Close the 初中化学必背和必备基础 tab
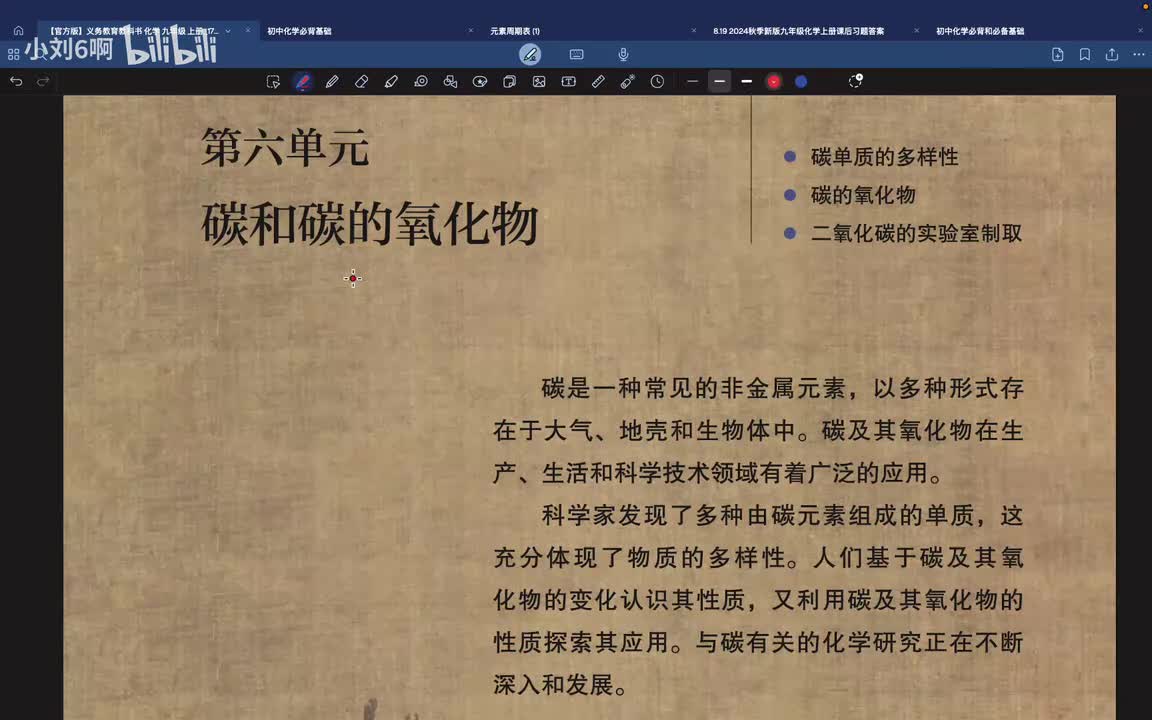 [x=1140, y=31]
